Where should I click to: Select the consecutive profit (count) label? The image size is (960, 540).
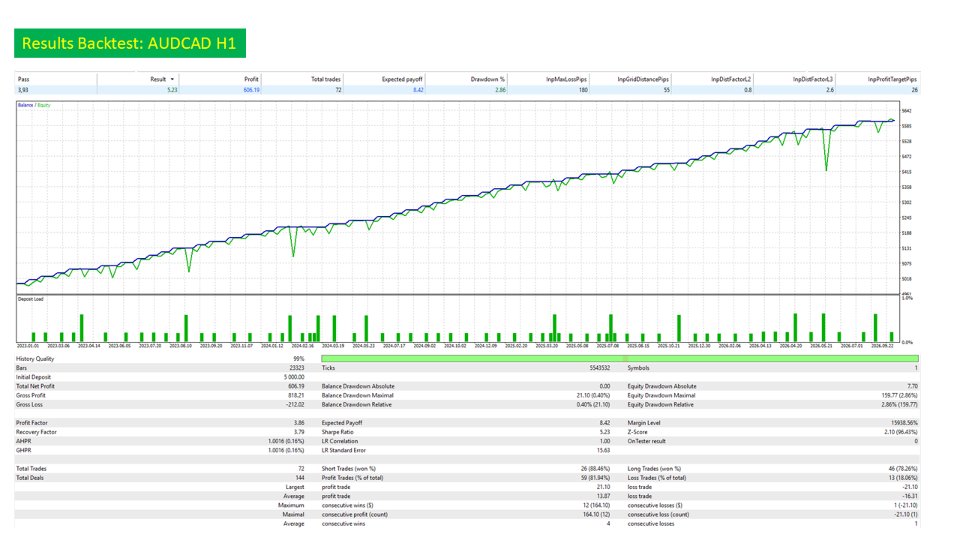pos(355,515)
